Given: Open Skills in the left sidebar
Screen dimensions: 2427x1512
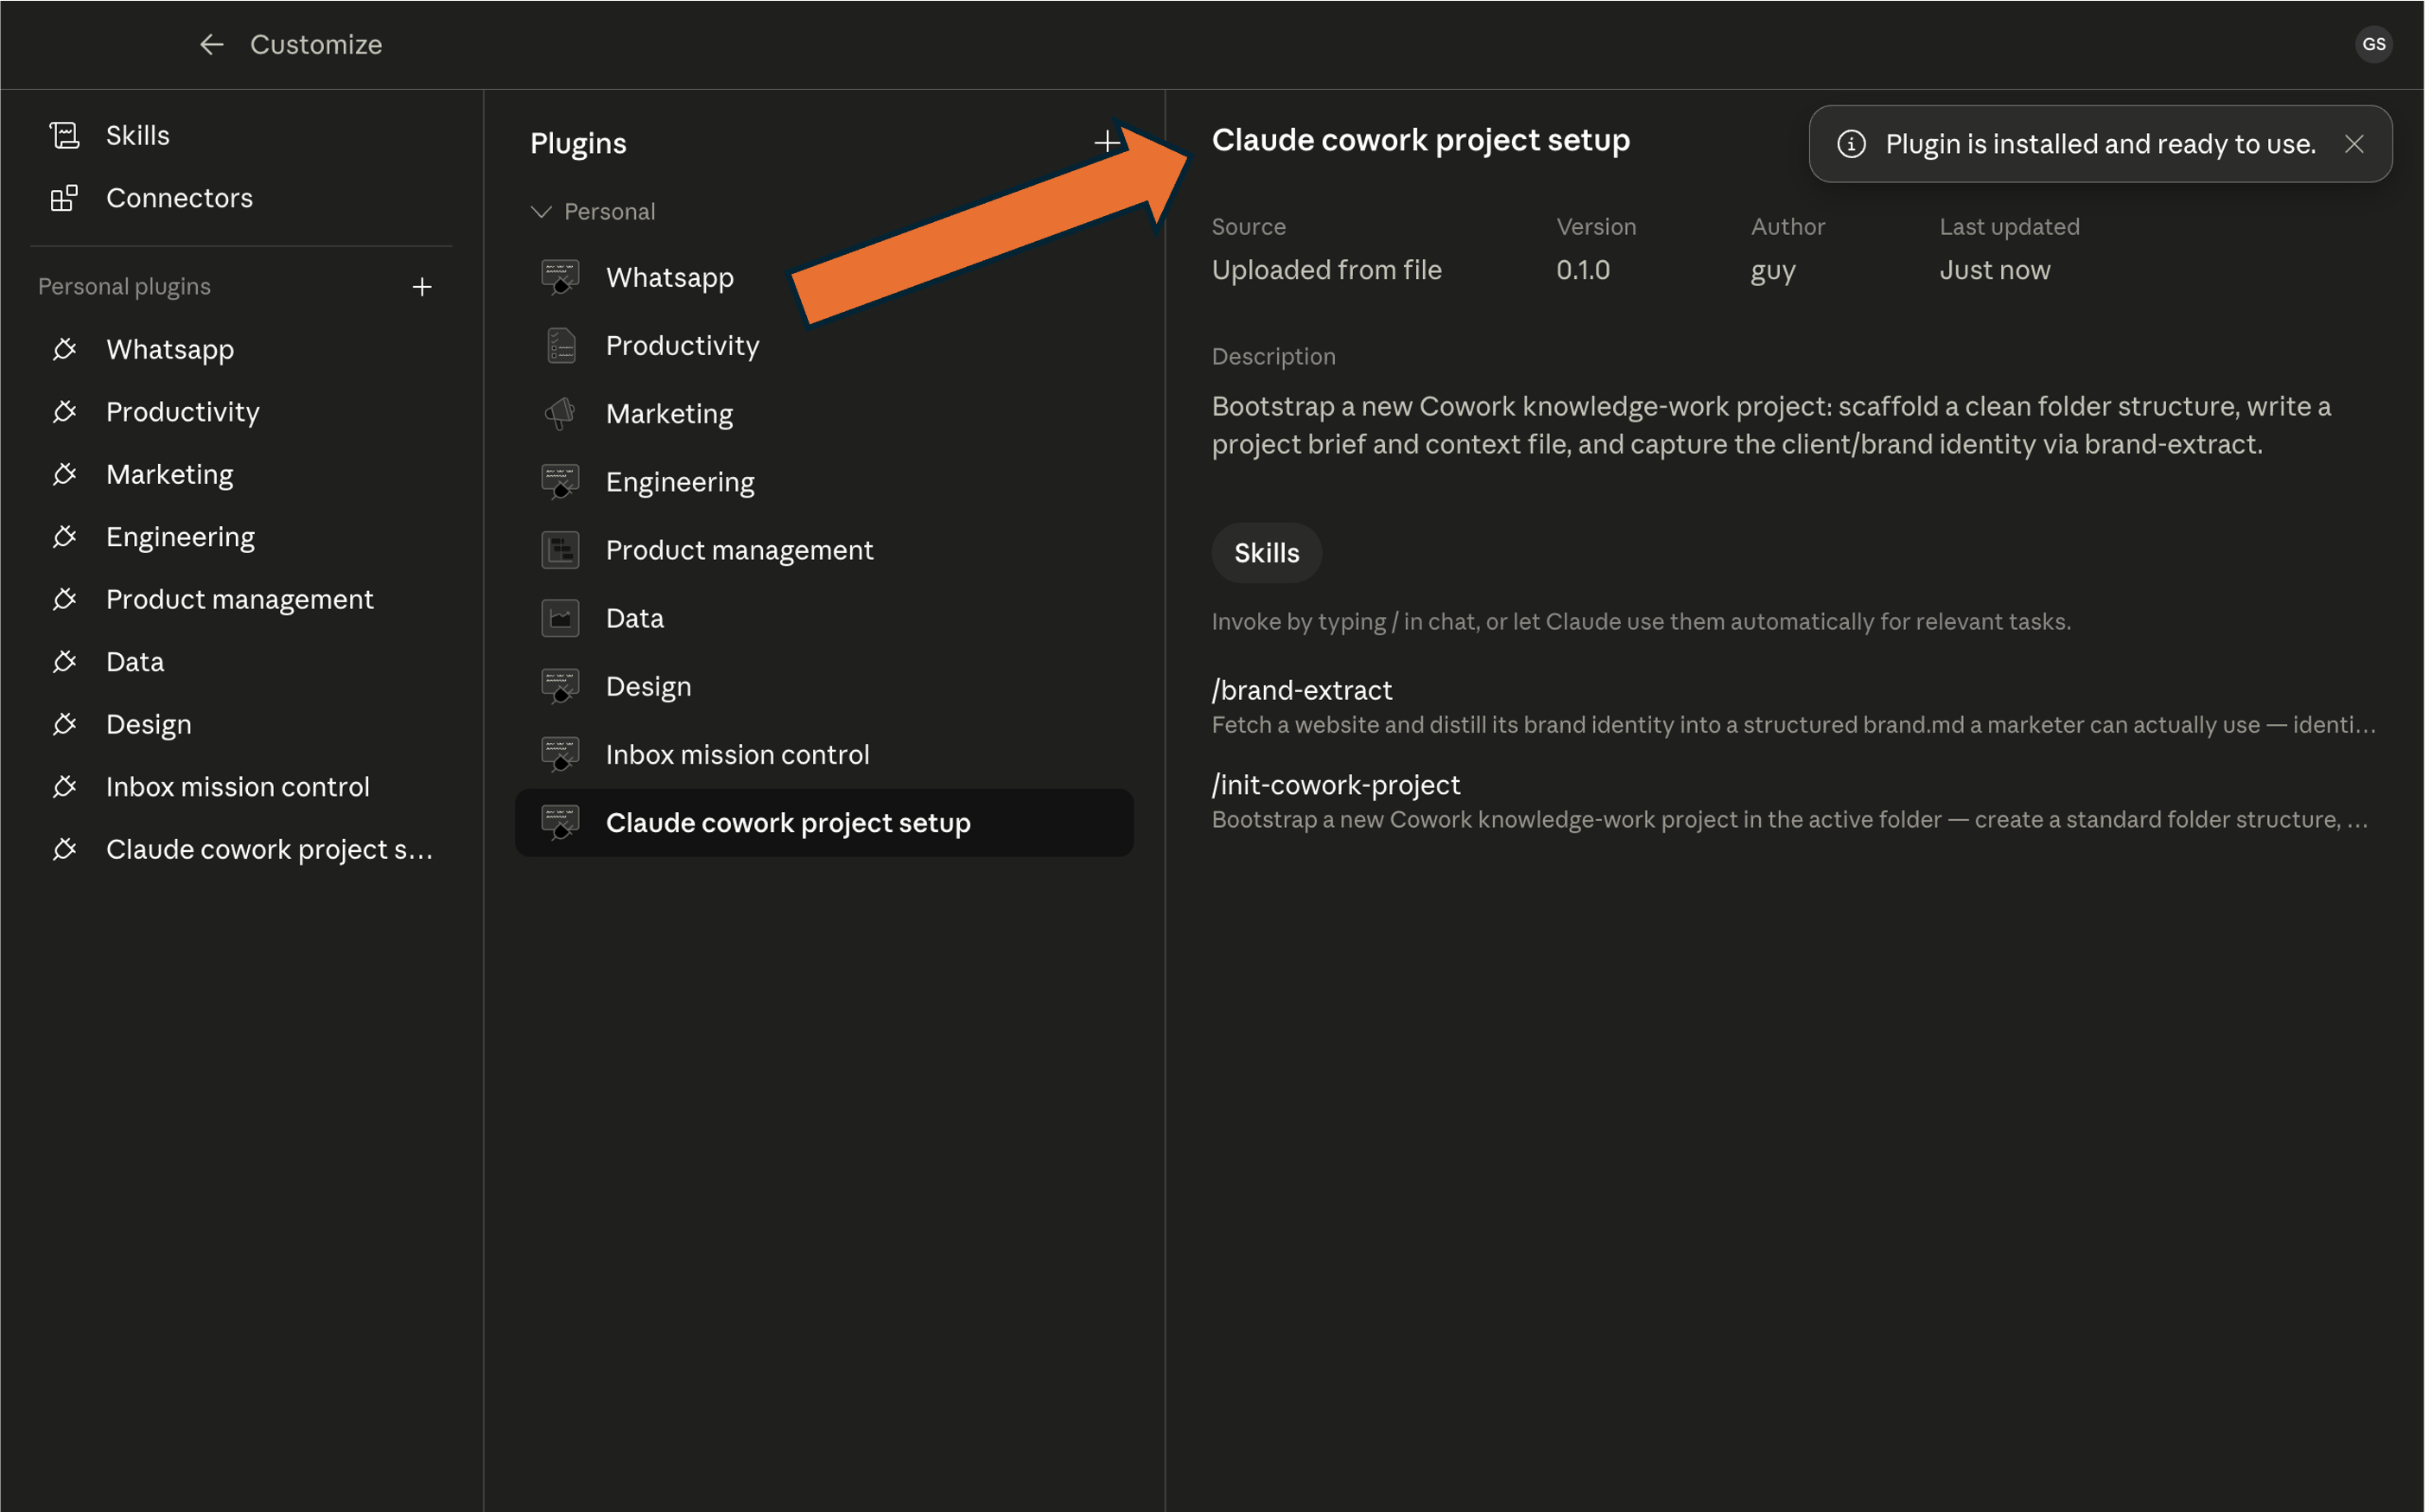Looking at the screenshot, I should (138, 135).
